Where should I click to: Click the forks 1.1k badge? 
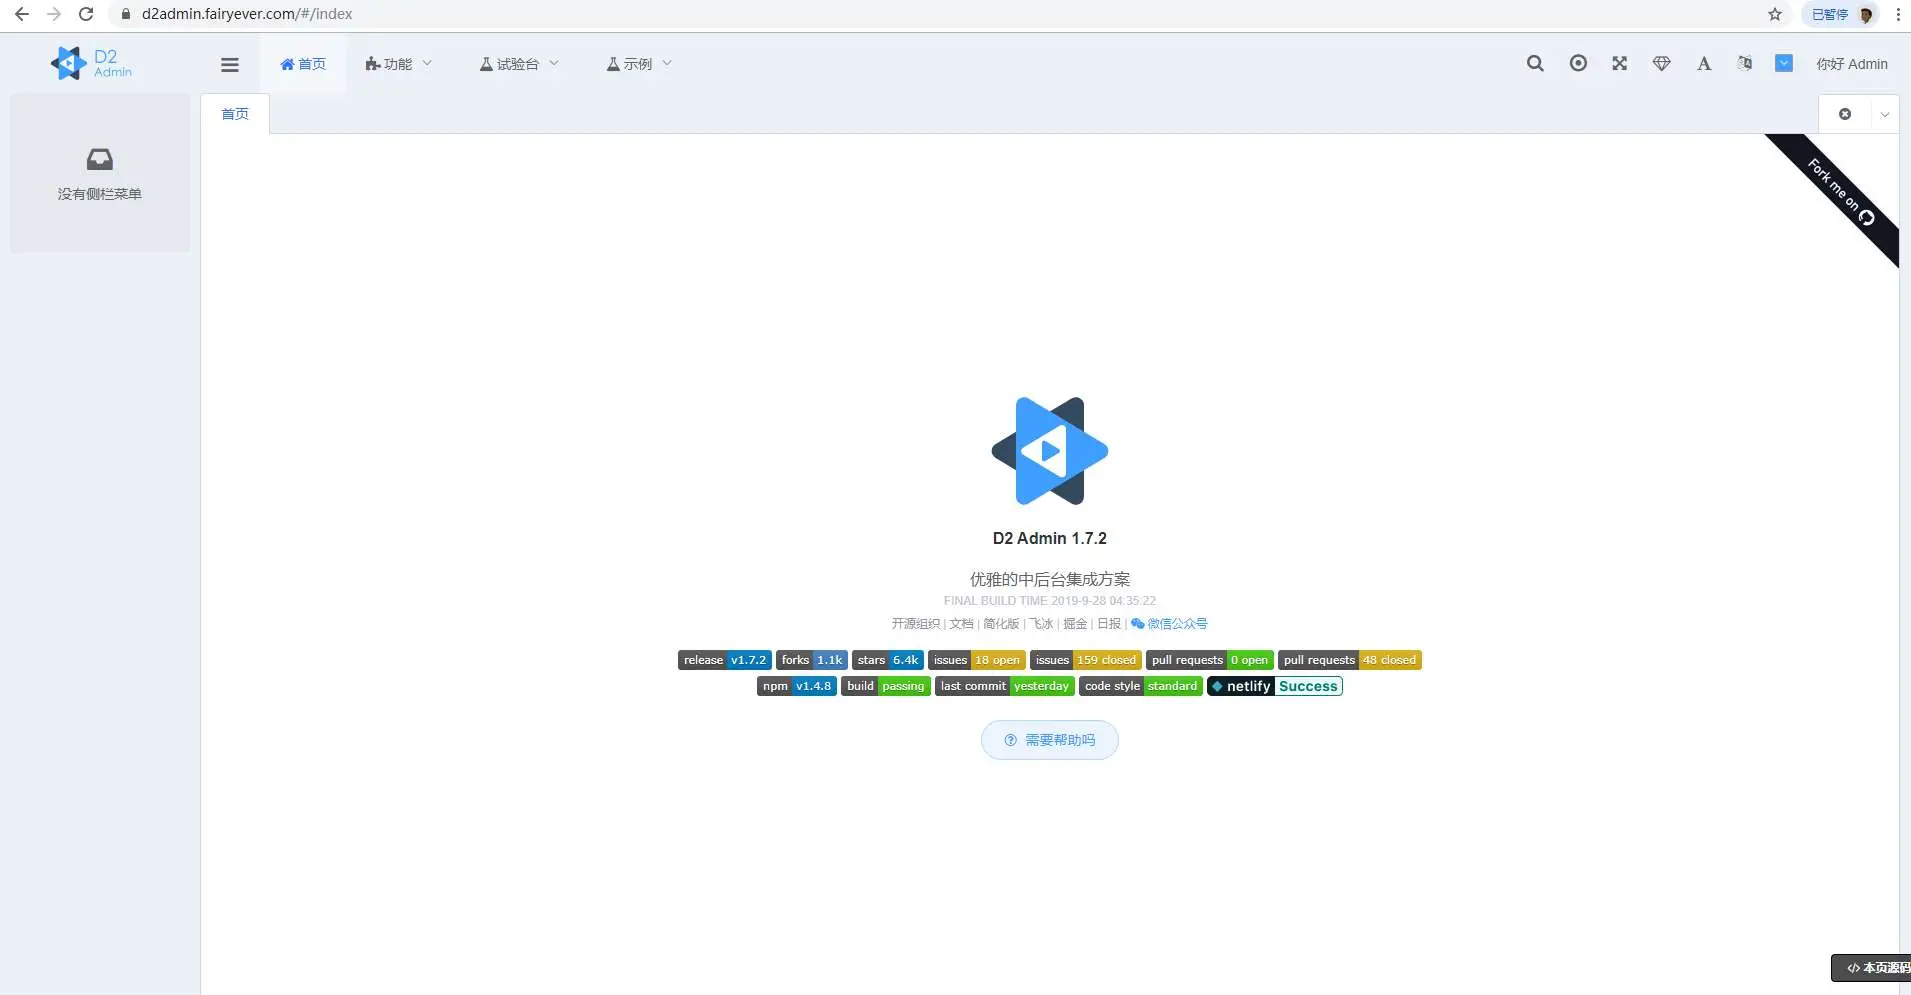point(812,660)
